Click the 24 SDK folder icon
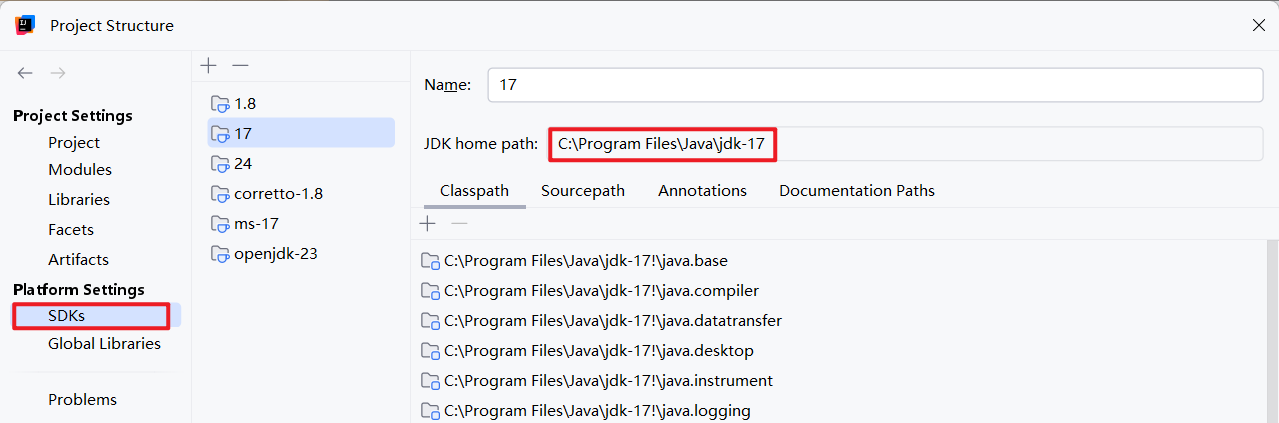 (x=220, y=163)
